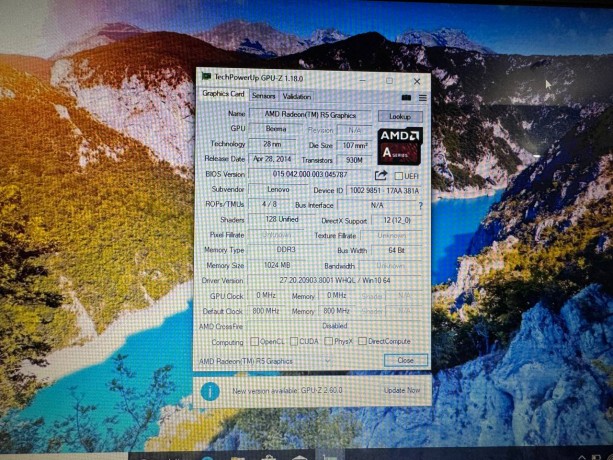Click the Subvendor value Lenovo

coord(278,190)
